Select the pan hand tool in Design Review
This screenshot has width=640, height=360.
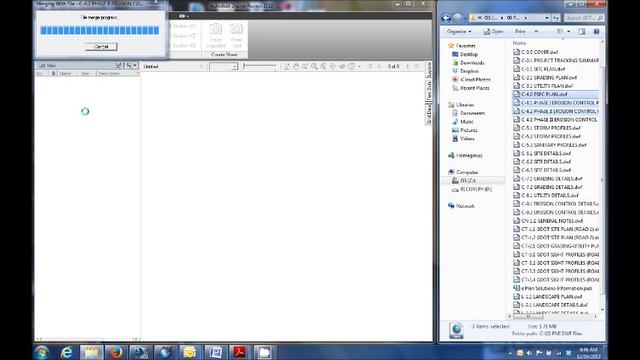click(296, 66)
